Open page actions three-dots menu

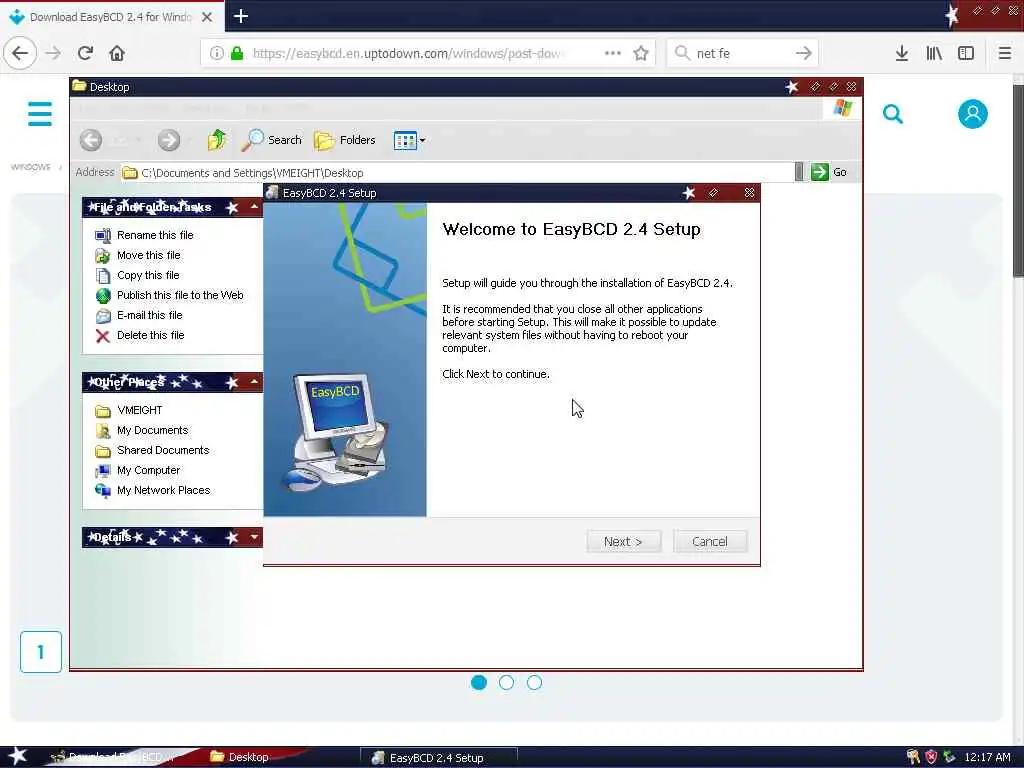click(613, 53)
